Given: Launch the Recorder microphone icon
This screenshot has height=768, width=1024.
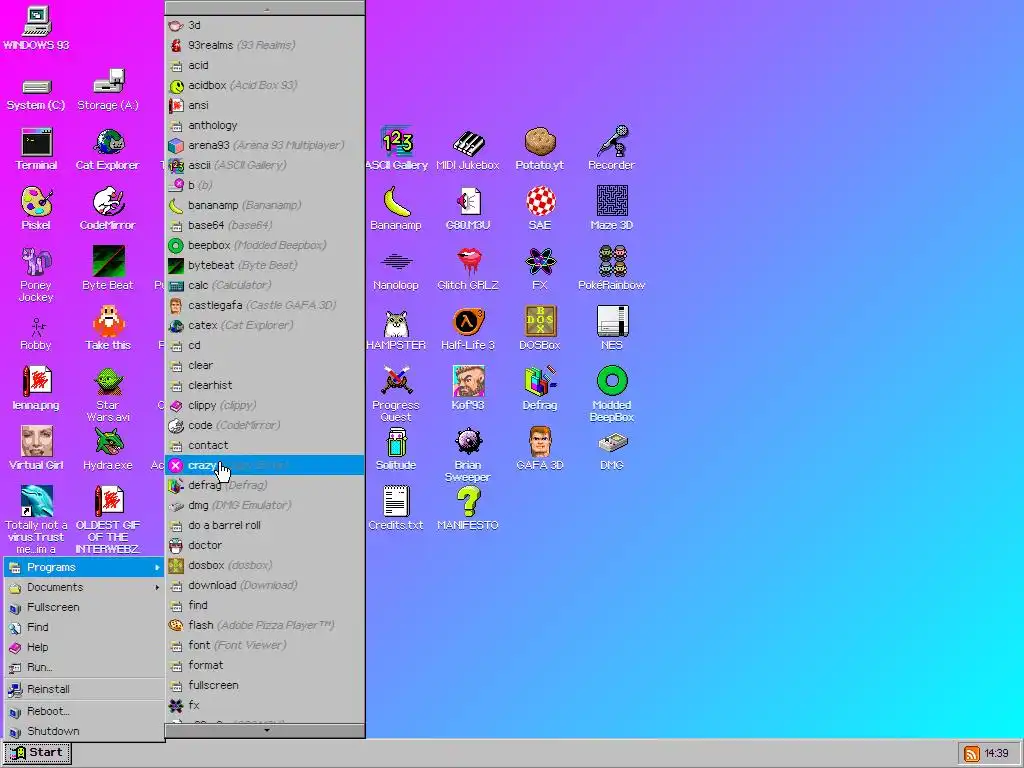Looking at the screenshot, I should pos(611,148).
